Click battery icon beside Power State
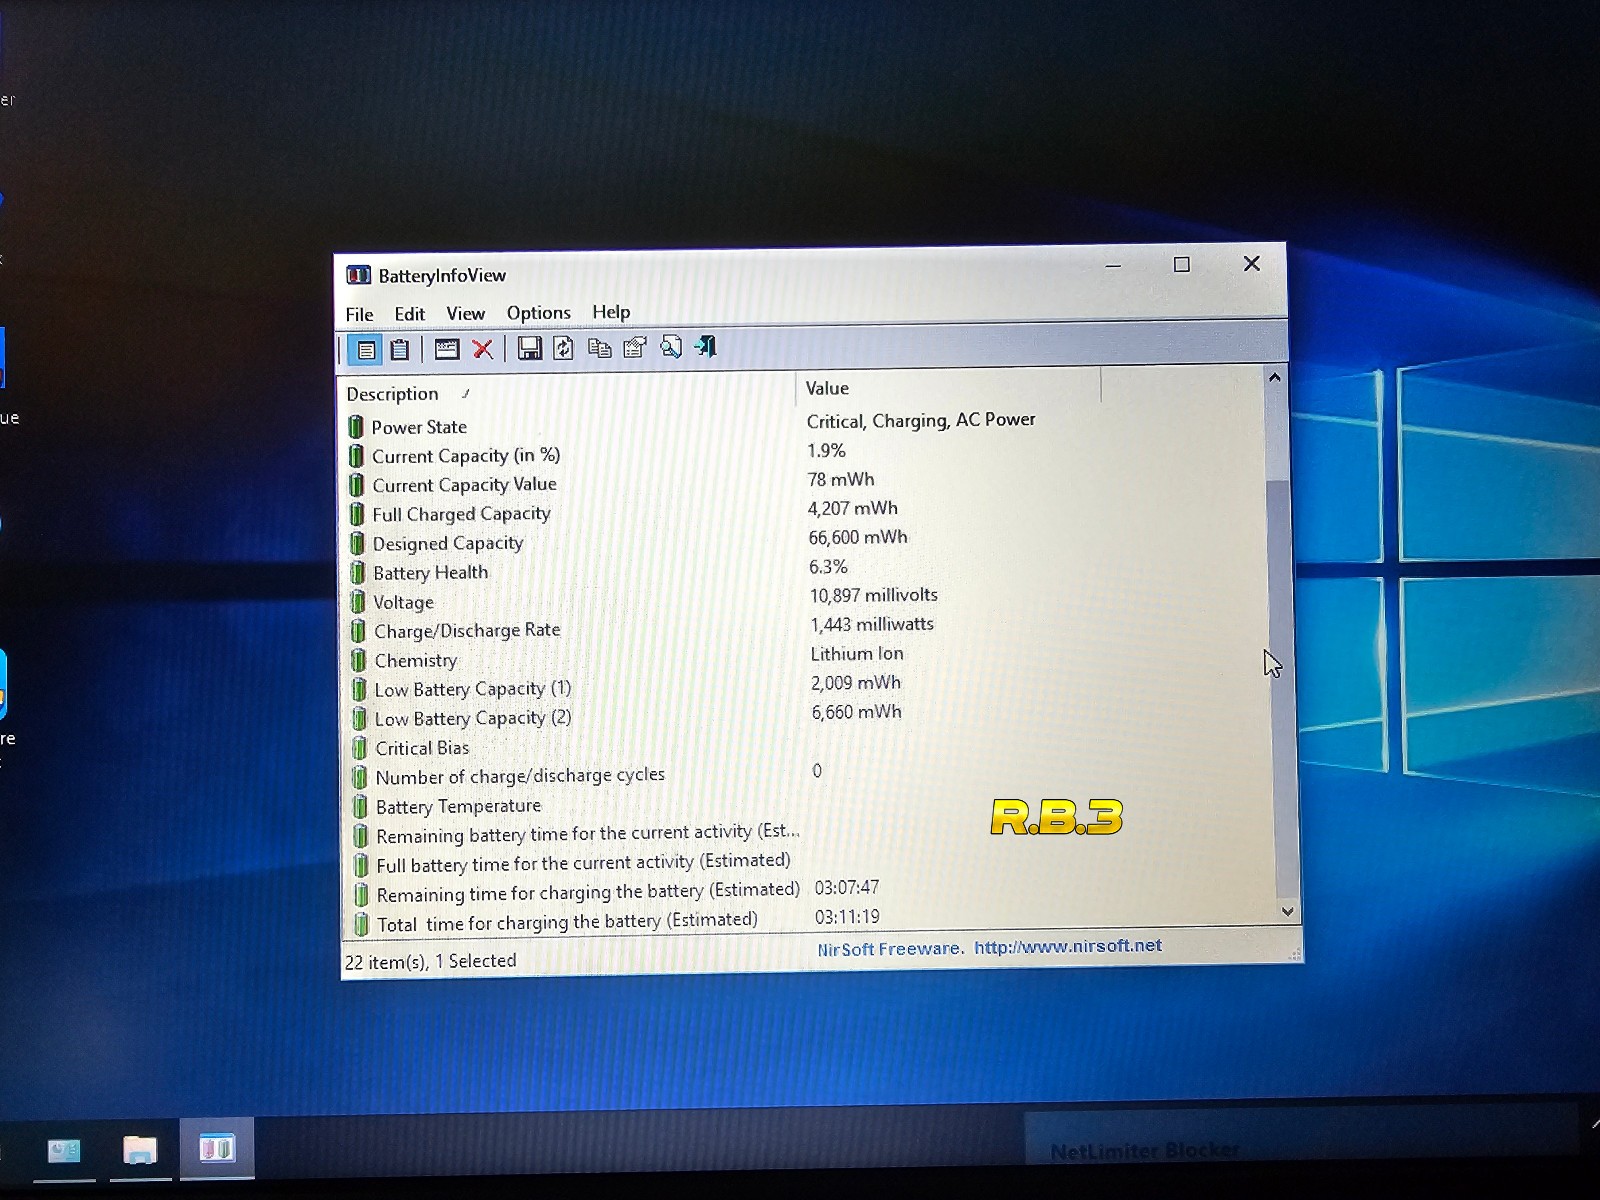The image size is (1600, 1200). (356, 427)
